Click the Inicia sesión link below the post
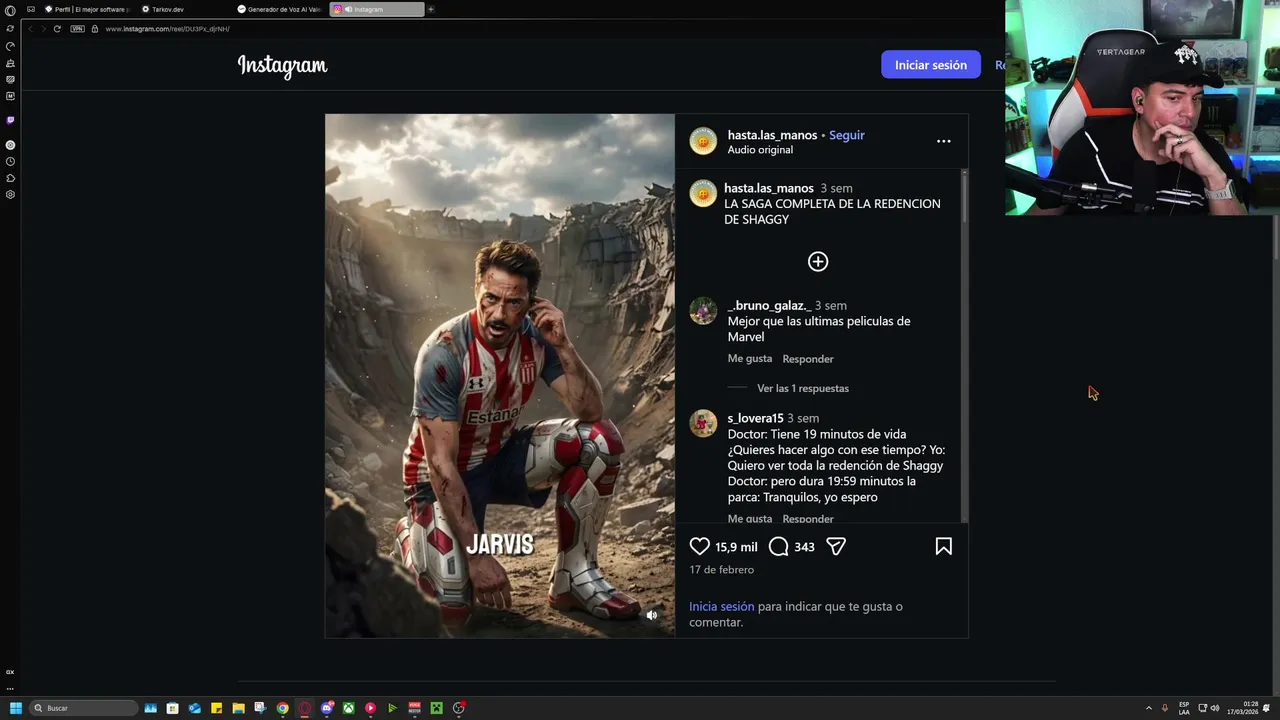The image size is (1280, 720). [721, 606]
